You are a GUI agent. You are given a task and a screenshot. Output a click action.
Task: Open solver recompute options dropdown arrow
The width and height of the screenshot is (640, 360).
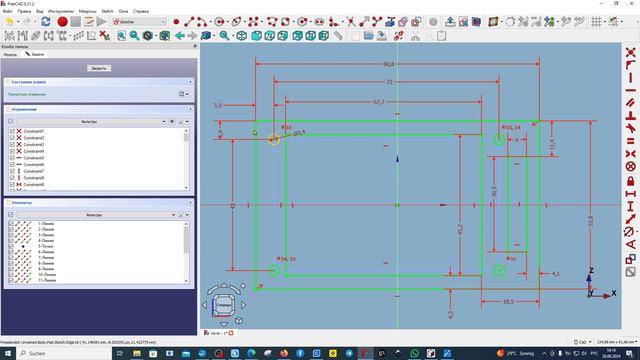pos(187,94)
